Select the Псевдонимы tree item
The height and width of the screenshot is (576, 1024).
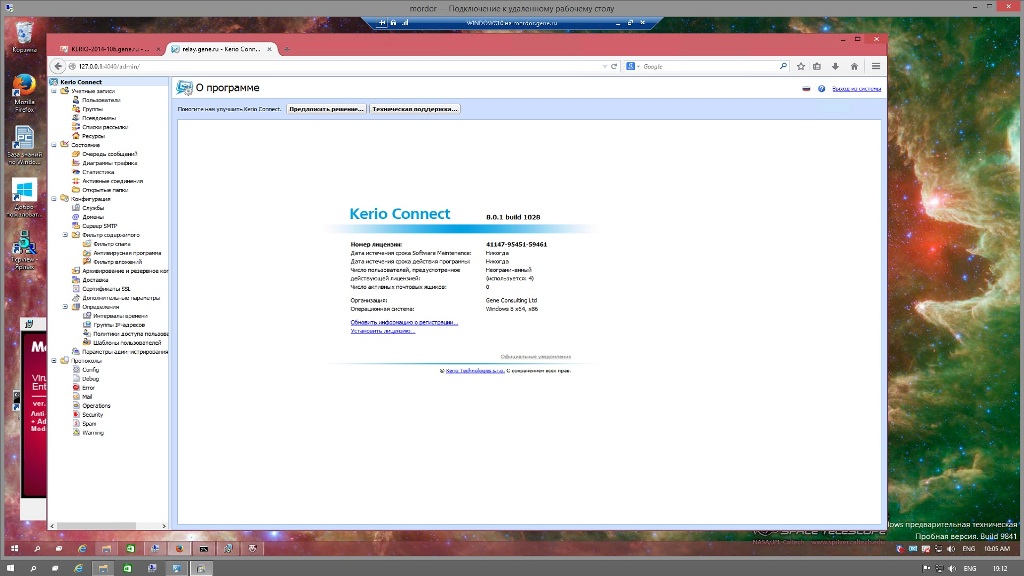point(99,118)
